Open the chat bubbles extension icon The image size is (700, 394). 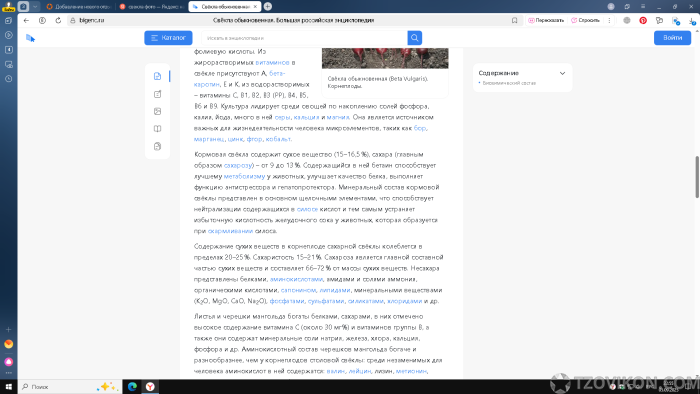(659, 21)
